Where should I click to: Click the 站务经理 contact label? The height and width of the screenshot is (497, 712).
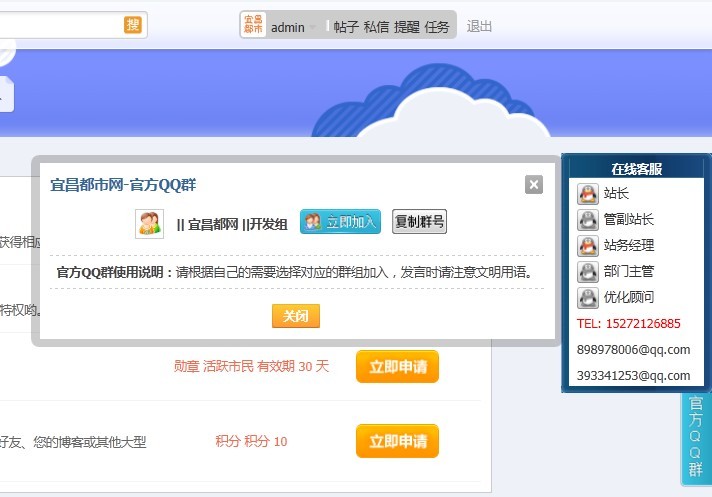[x=629, y=246]
